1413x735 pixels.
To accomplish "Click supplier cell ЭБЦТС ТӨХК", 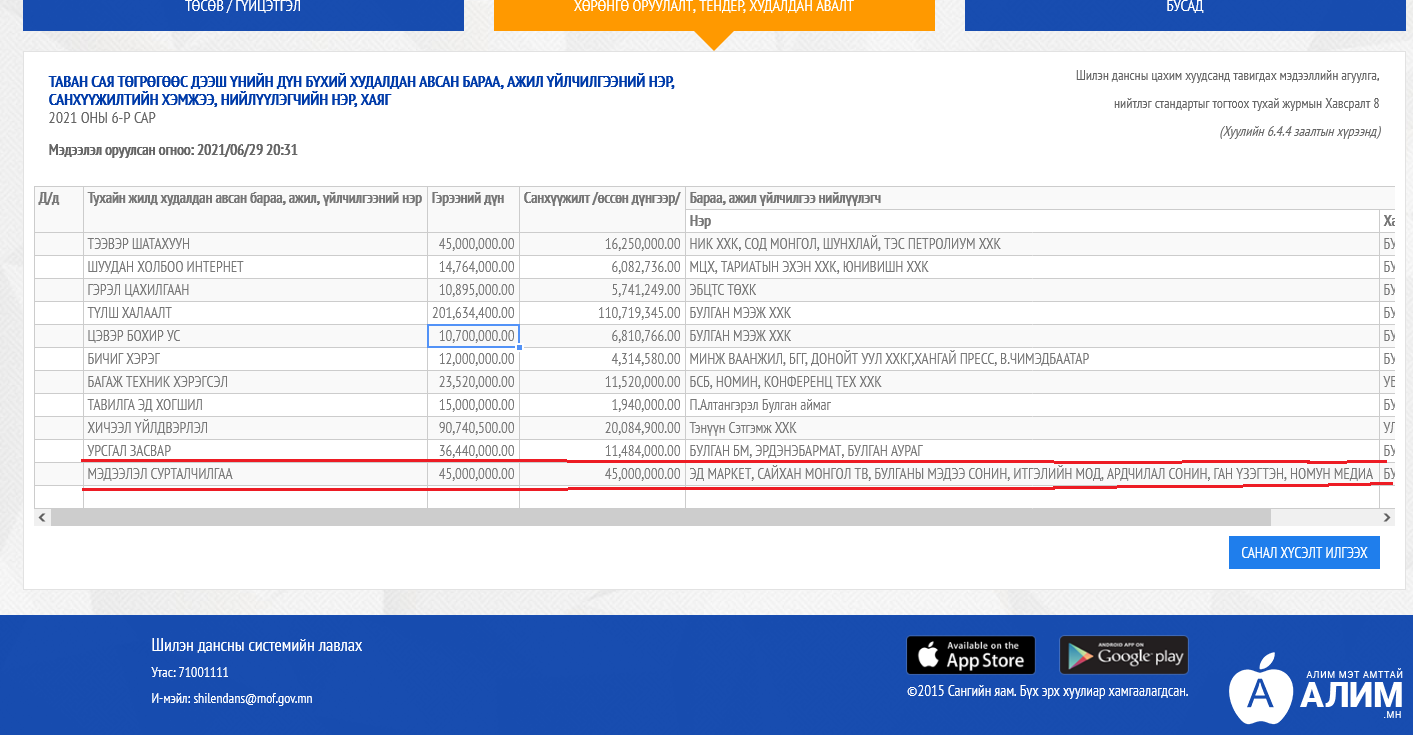I will [x=1032, y=290].
